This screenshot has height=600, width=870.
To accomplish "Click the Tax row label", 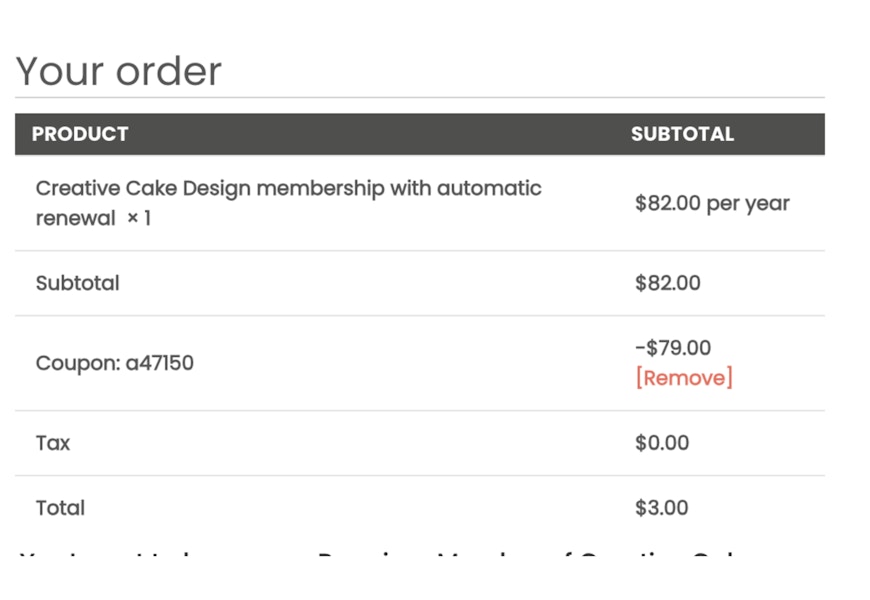I will [52, 443].
